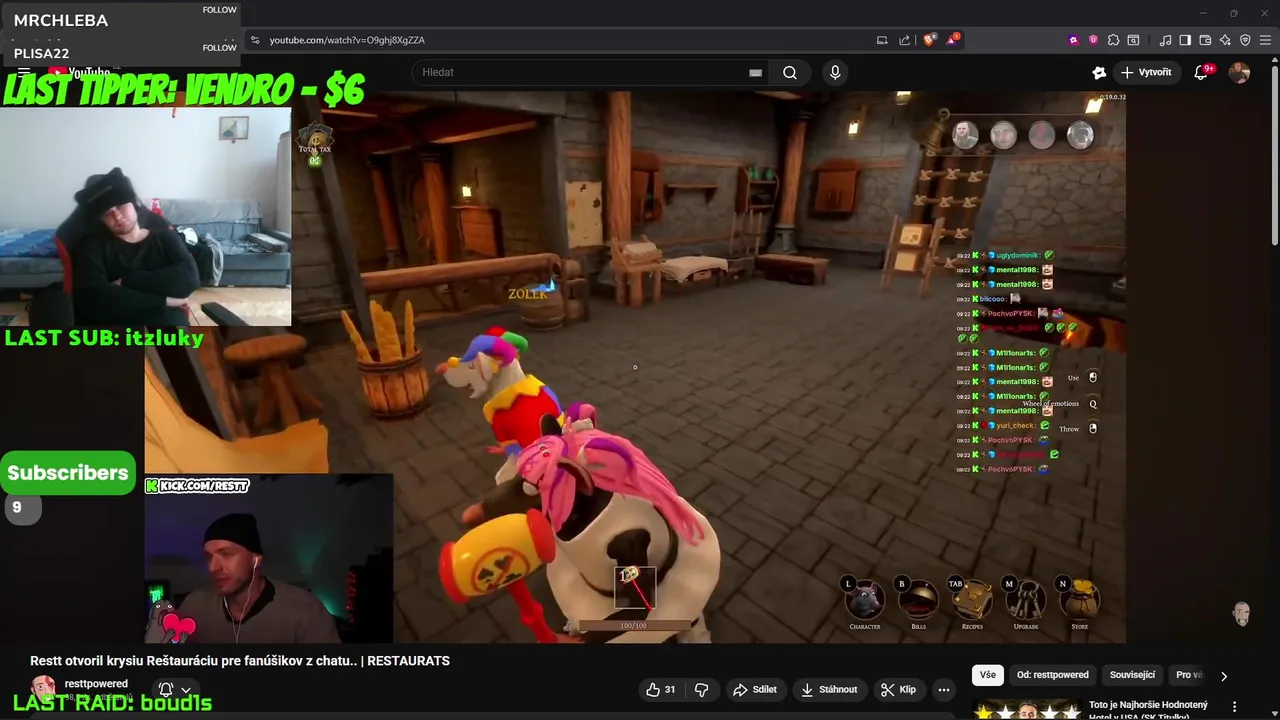Open Brave Rewards triangle icon
The height and width of the screenshot is (720, 1280).
(x=954, y=40)
